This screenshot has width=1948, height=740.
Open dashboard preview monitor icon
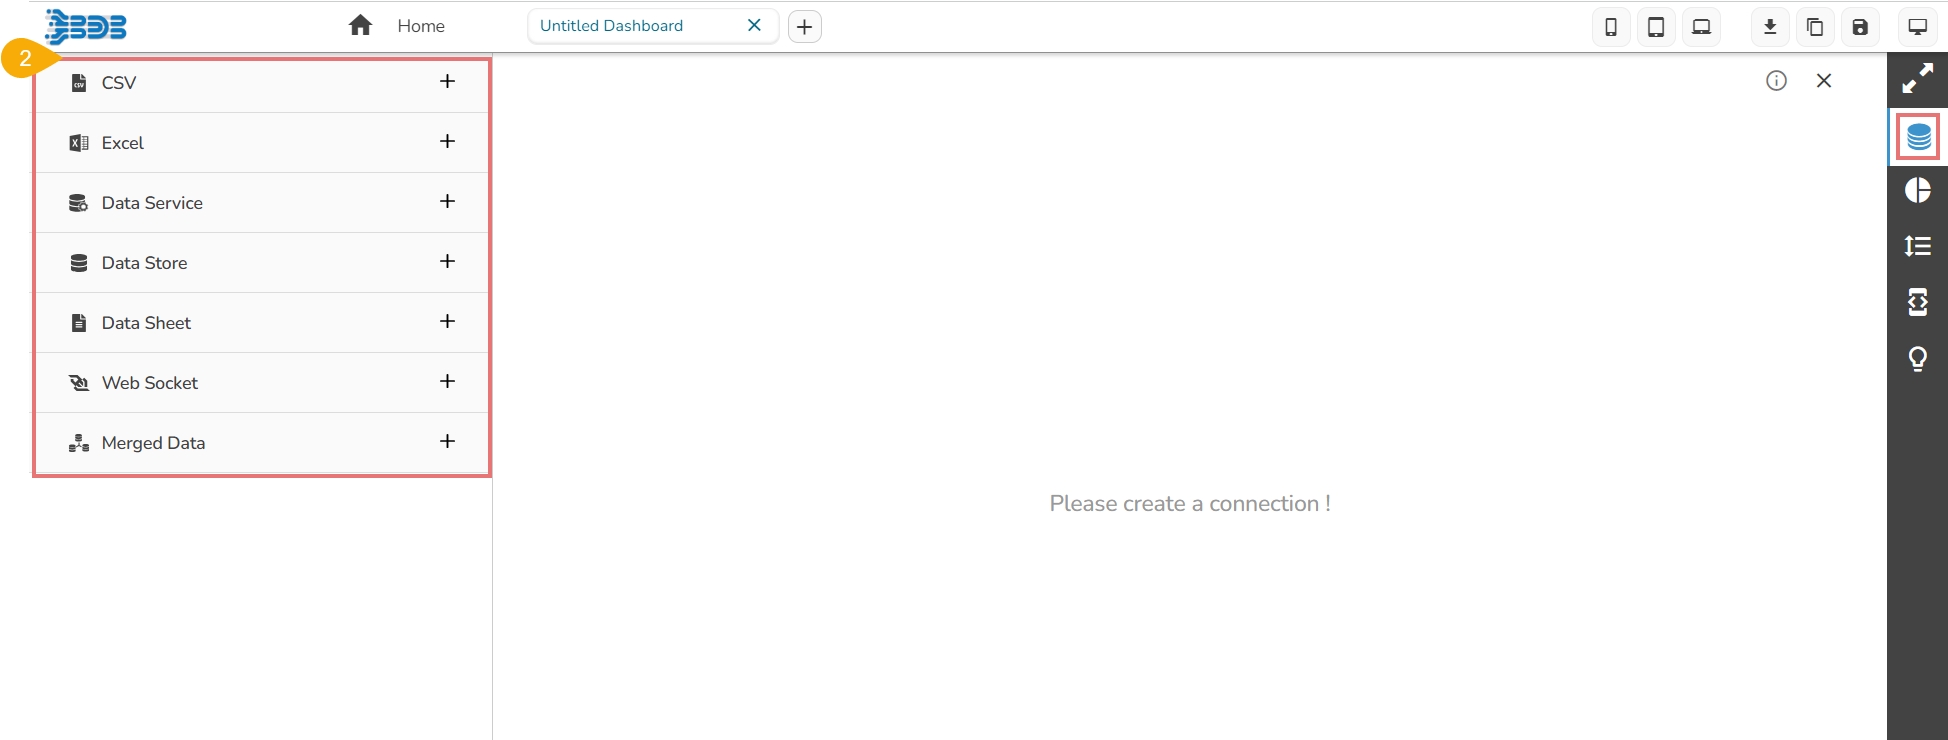click(1918, 27)
